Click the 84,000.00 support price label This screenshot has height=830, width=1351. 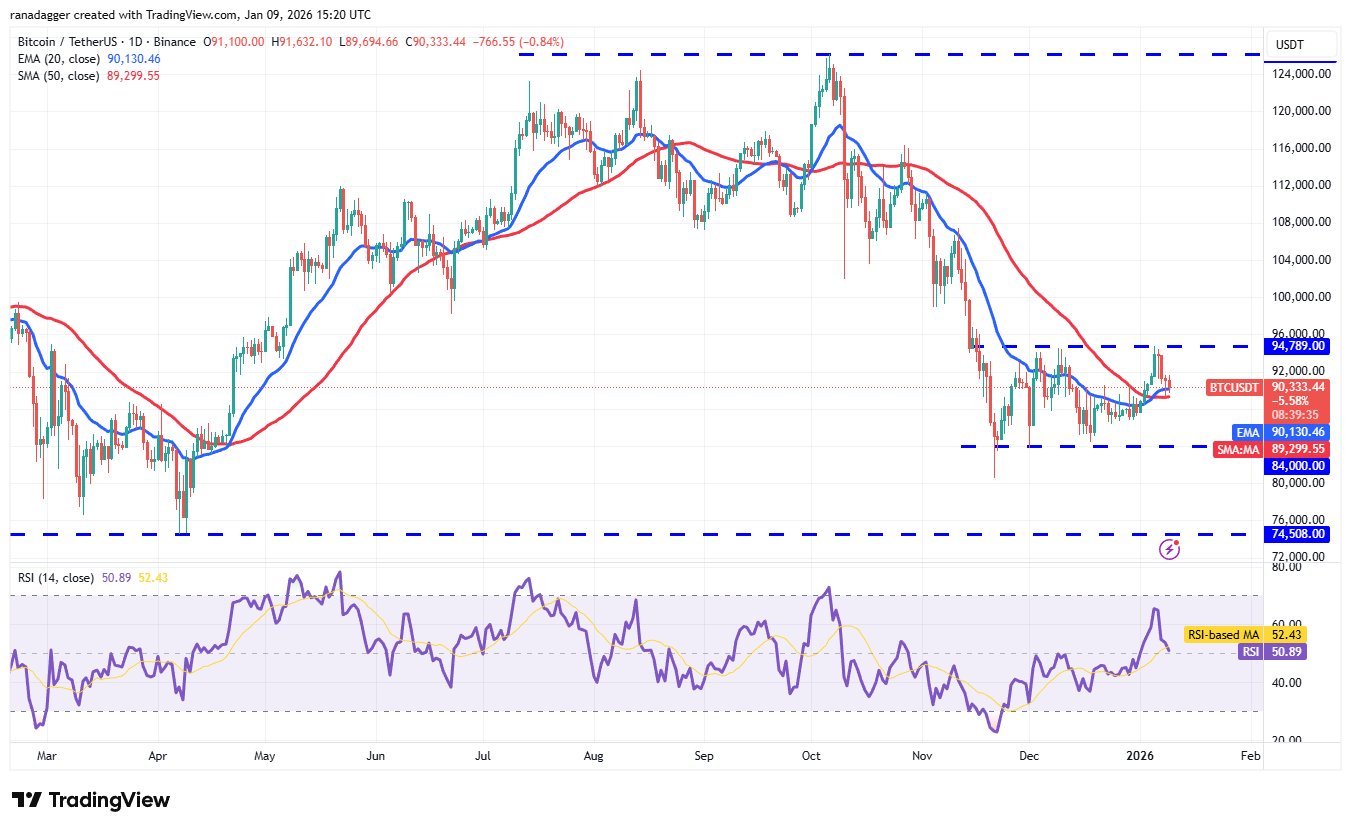coord(1299,466)
